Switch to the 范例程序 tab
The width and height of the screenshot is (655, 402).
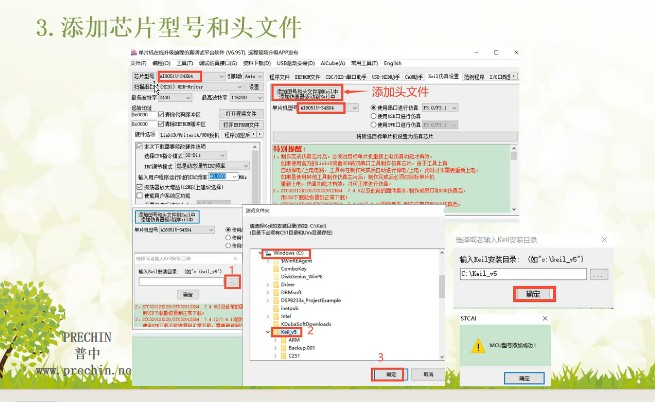[x=474, y=77]
